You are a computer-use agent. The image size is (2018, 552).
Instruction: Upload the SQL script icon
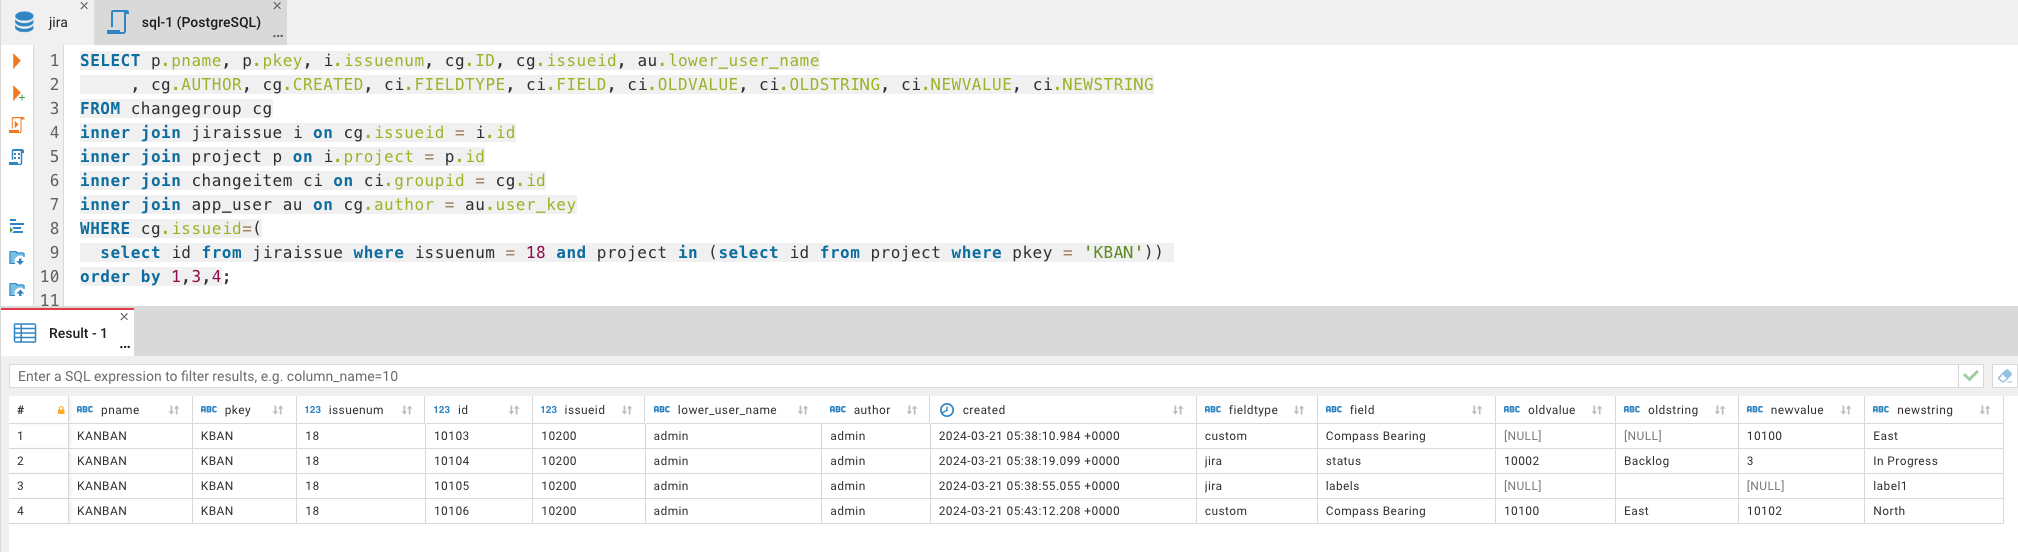(17, 290)
